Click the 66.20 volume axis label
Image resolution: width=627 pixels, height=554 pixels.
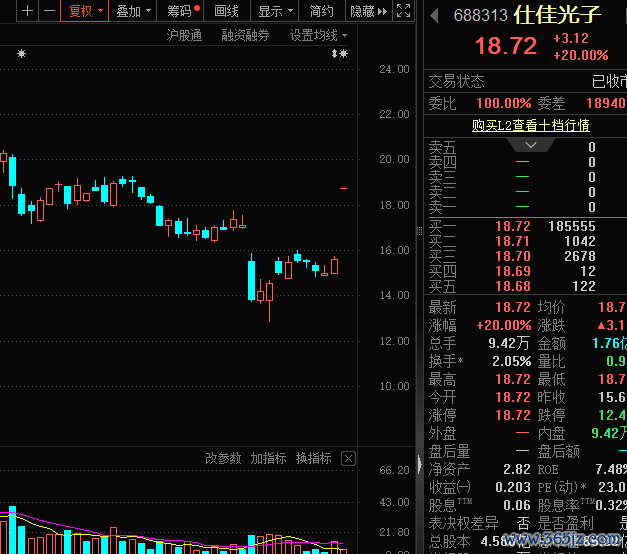[394, 470]
